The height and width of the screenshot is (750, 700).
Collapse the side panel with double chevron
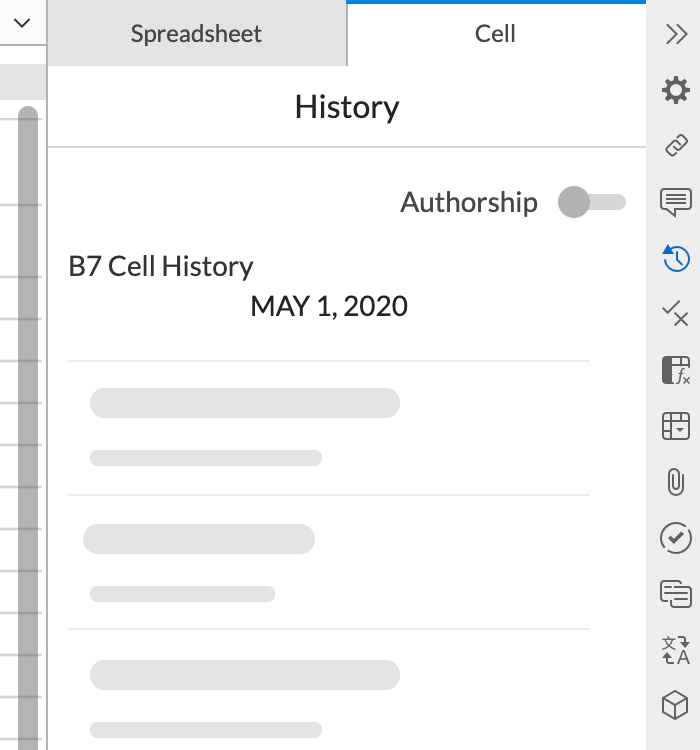point(676,34)
